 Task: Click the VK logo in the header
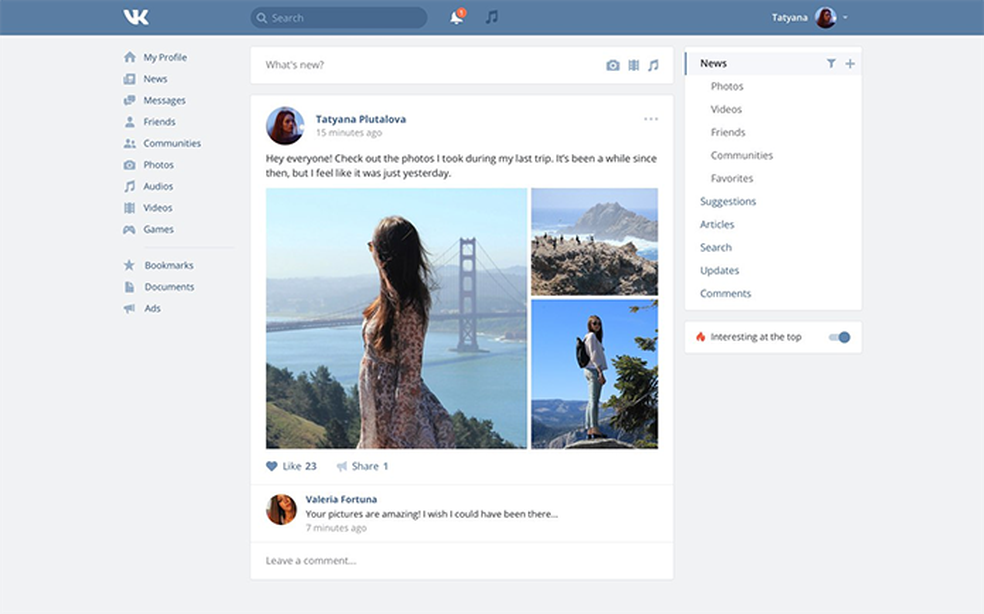[136, 17]
